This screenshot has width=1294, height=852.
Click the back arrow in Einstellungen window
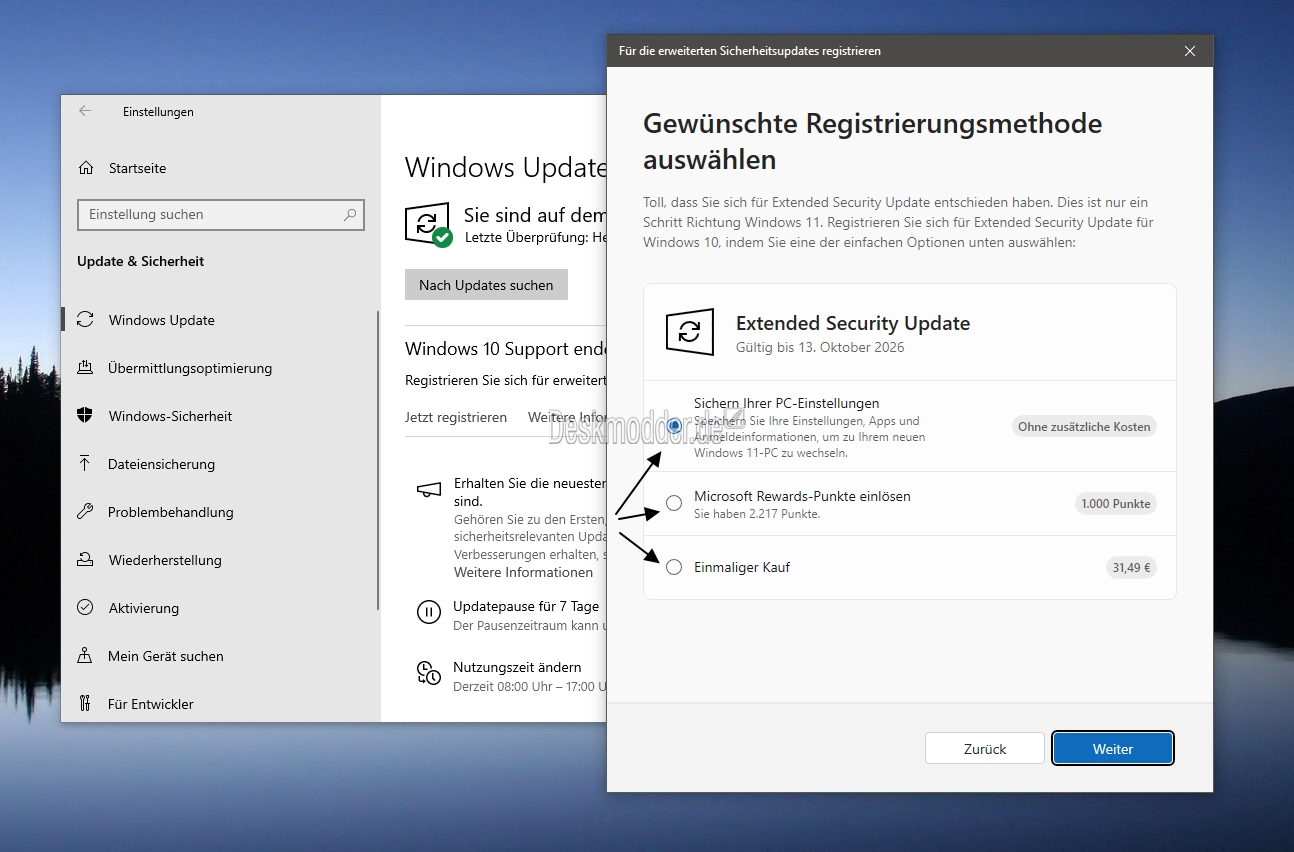click(x=85, y=111)
